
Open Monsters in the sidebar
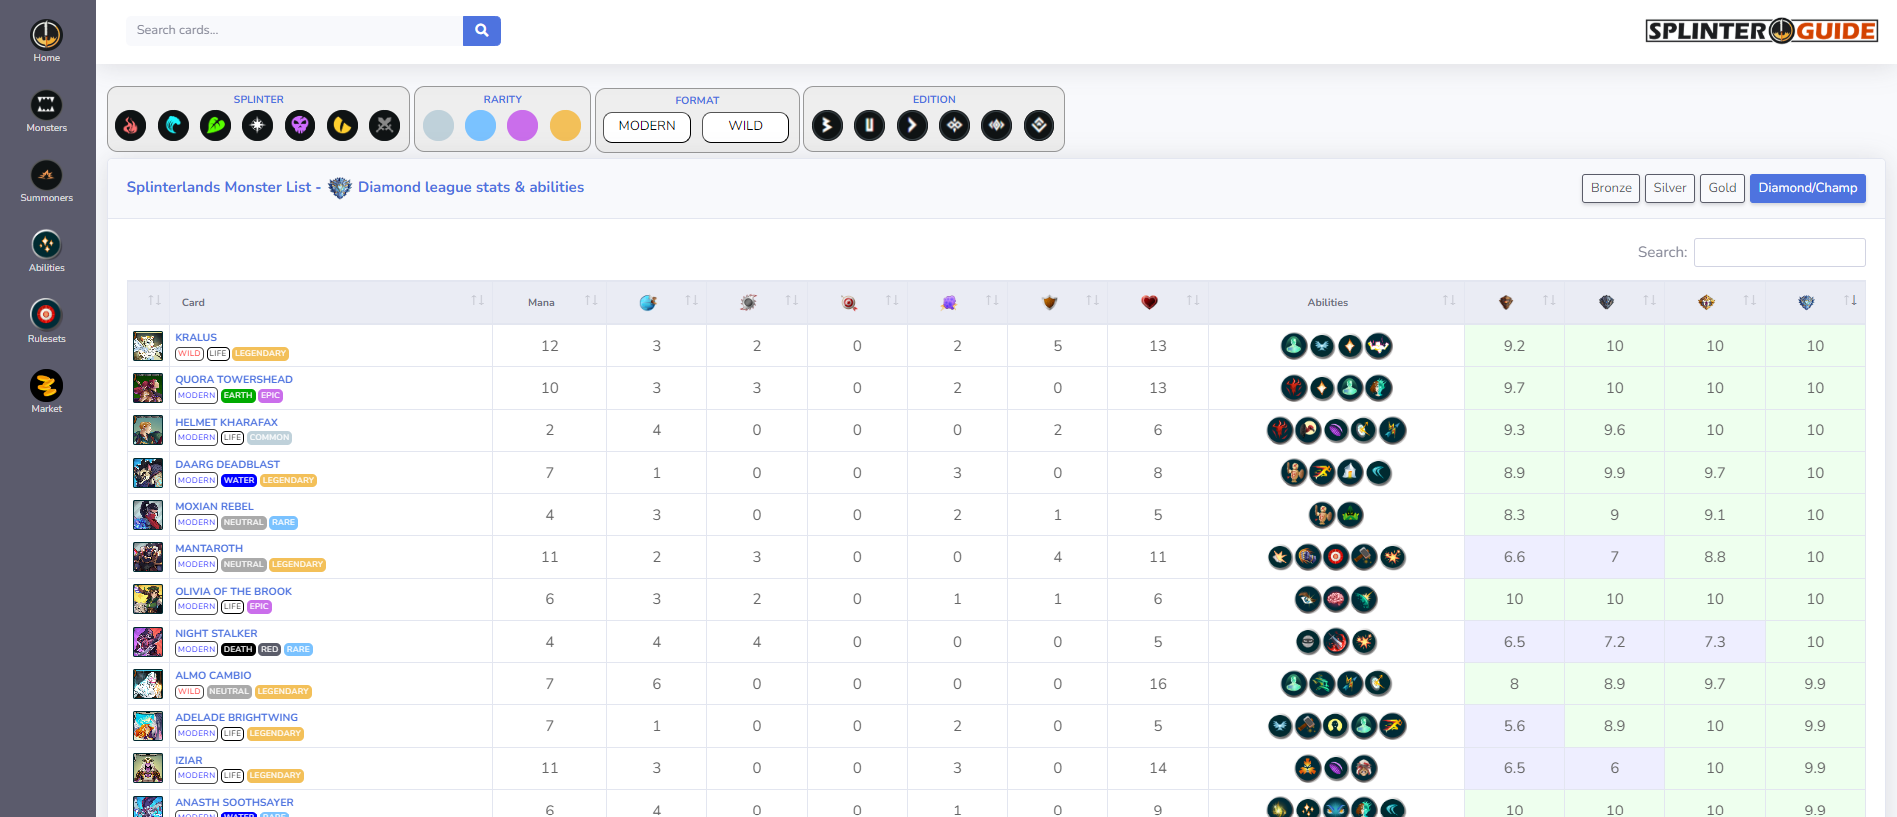[x=46, y=111]
